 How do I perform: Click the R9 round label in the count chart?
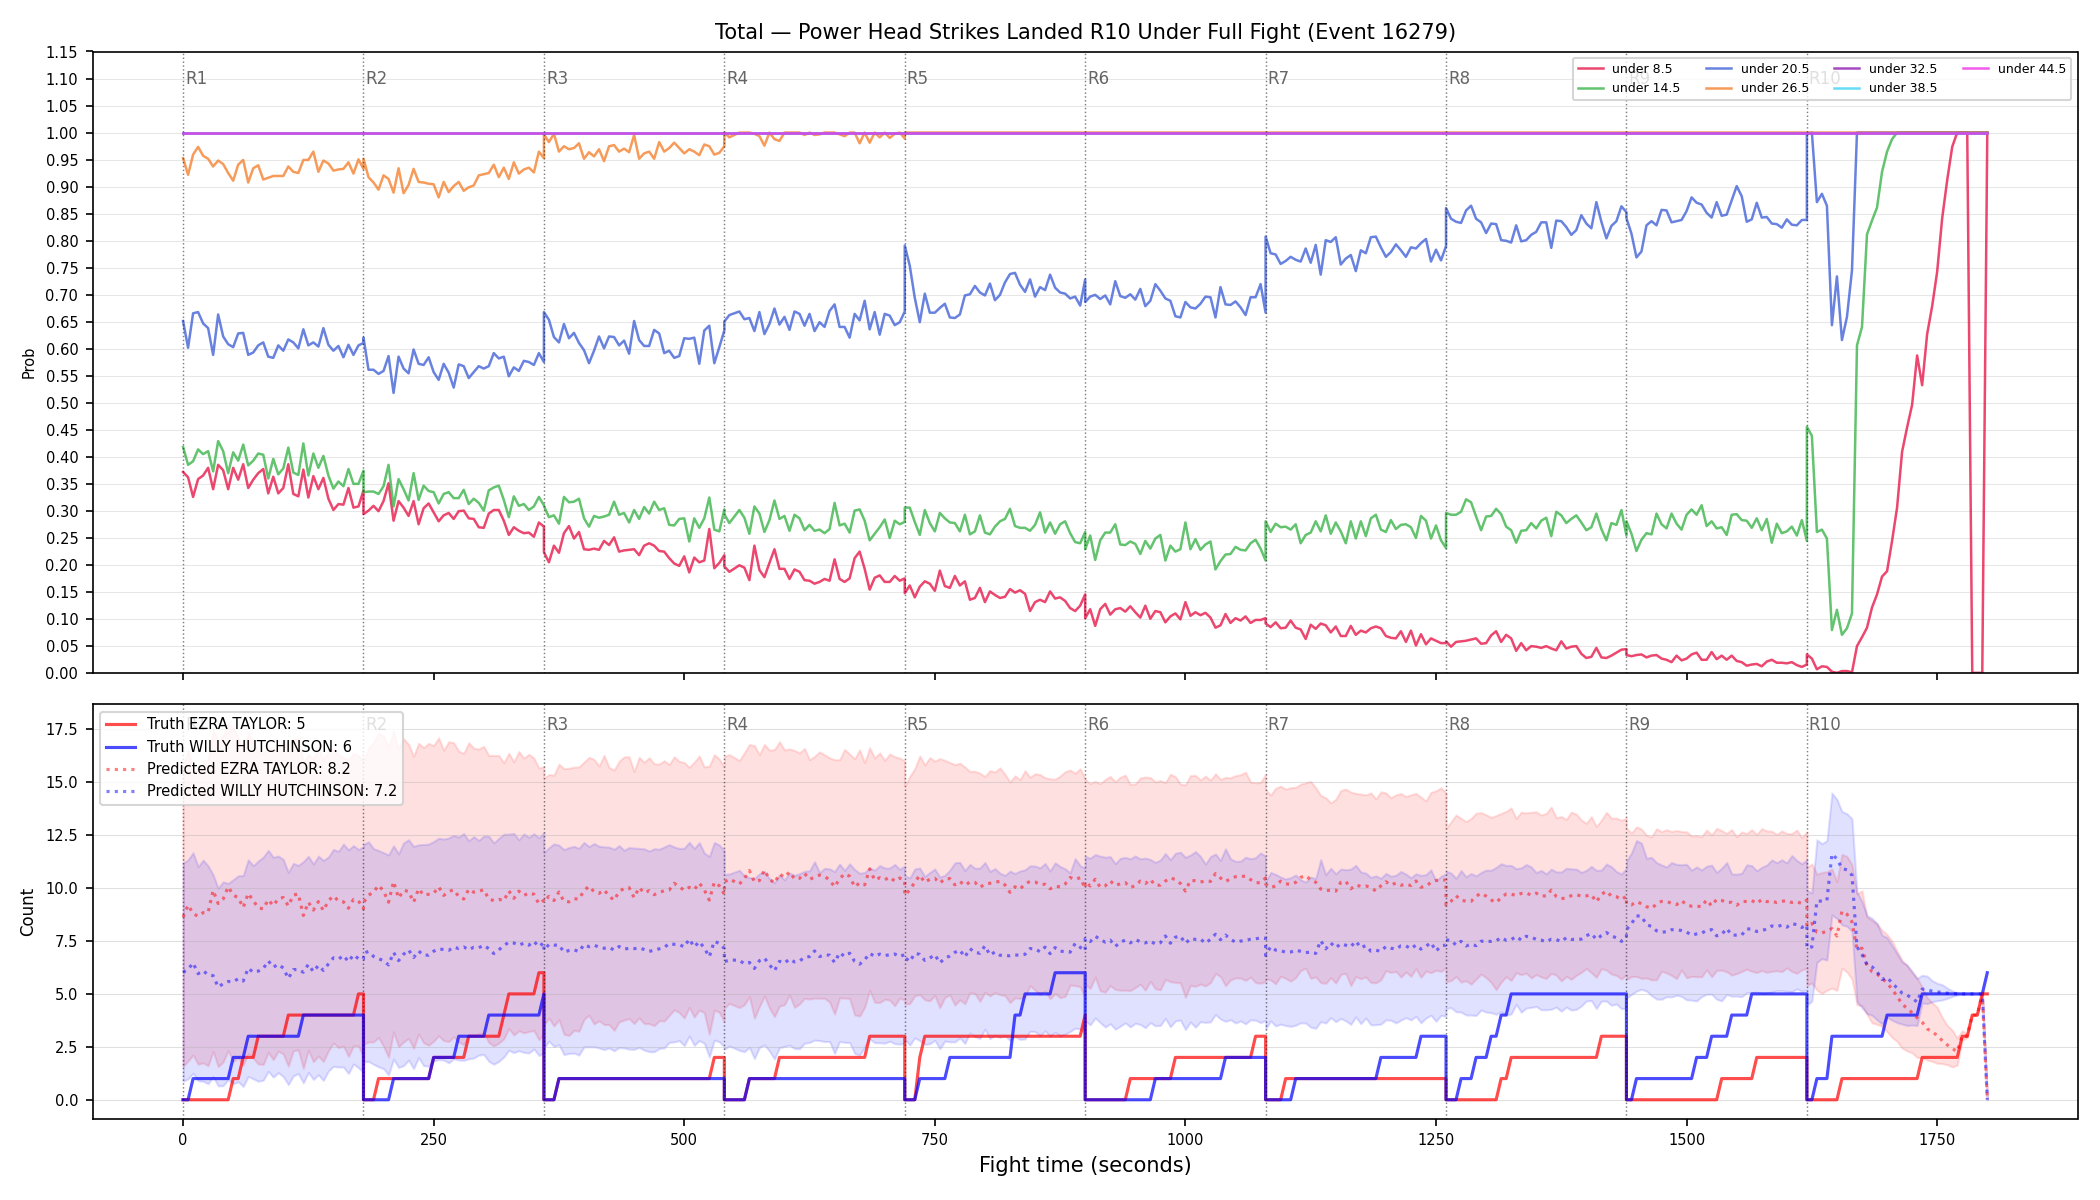[x=1639, y=724]
